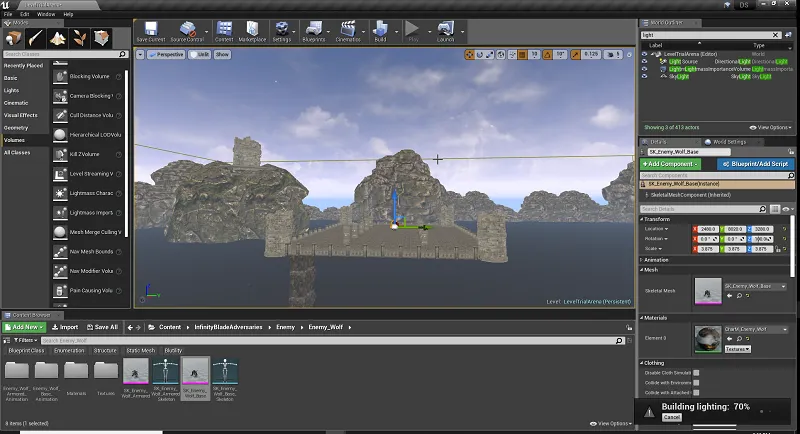Open Blueprints from the toolbar
This screenshot has height=434, width=800.
(x=313, y=32)
